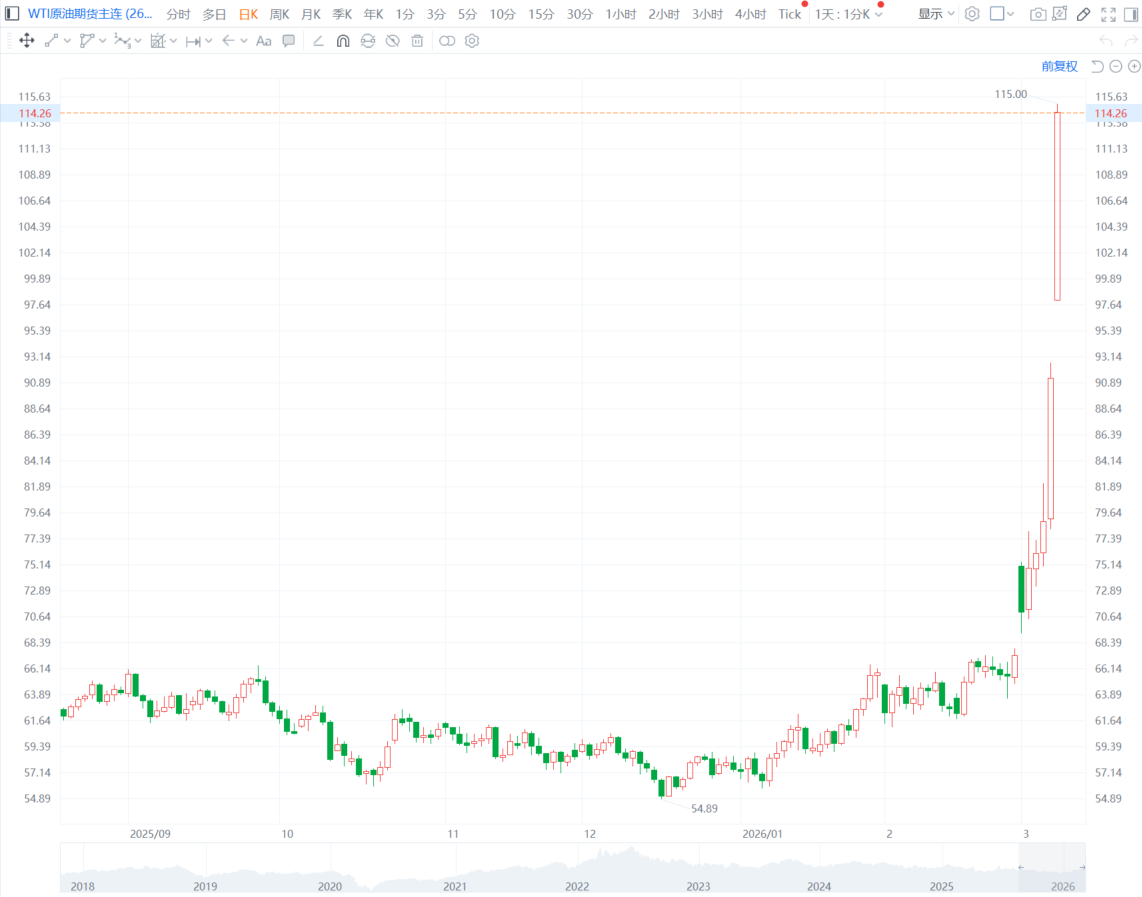Select the comment bubble note tool

tap(288, 41)
